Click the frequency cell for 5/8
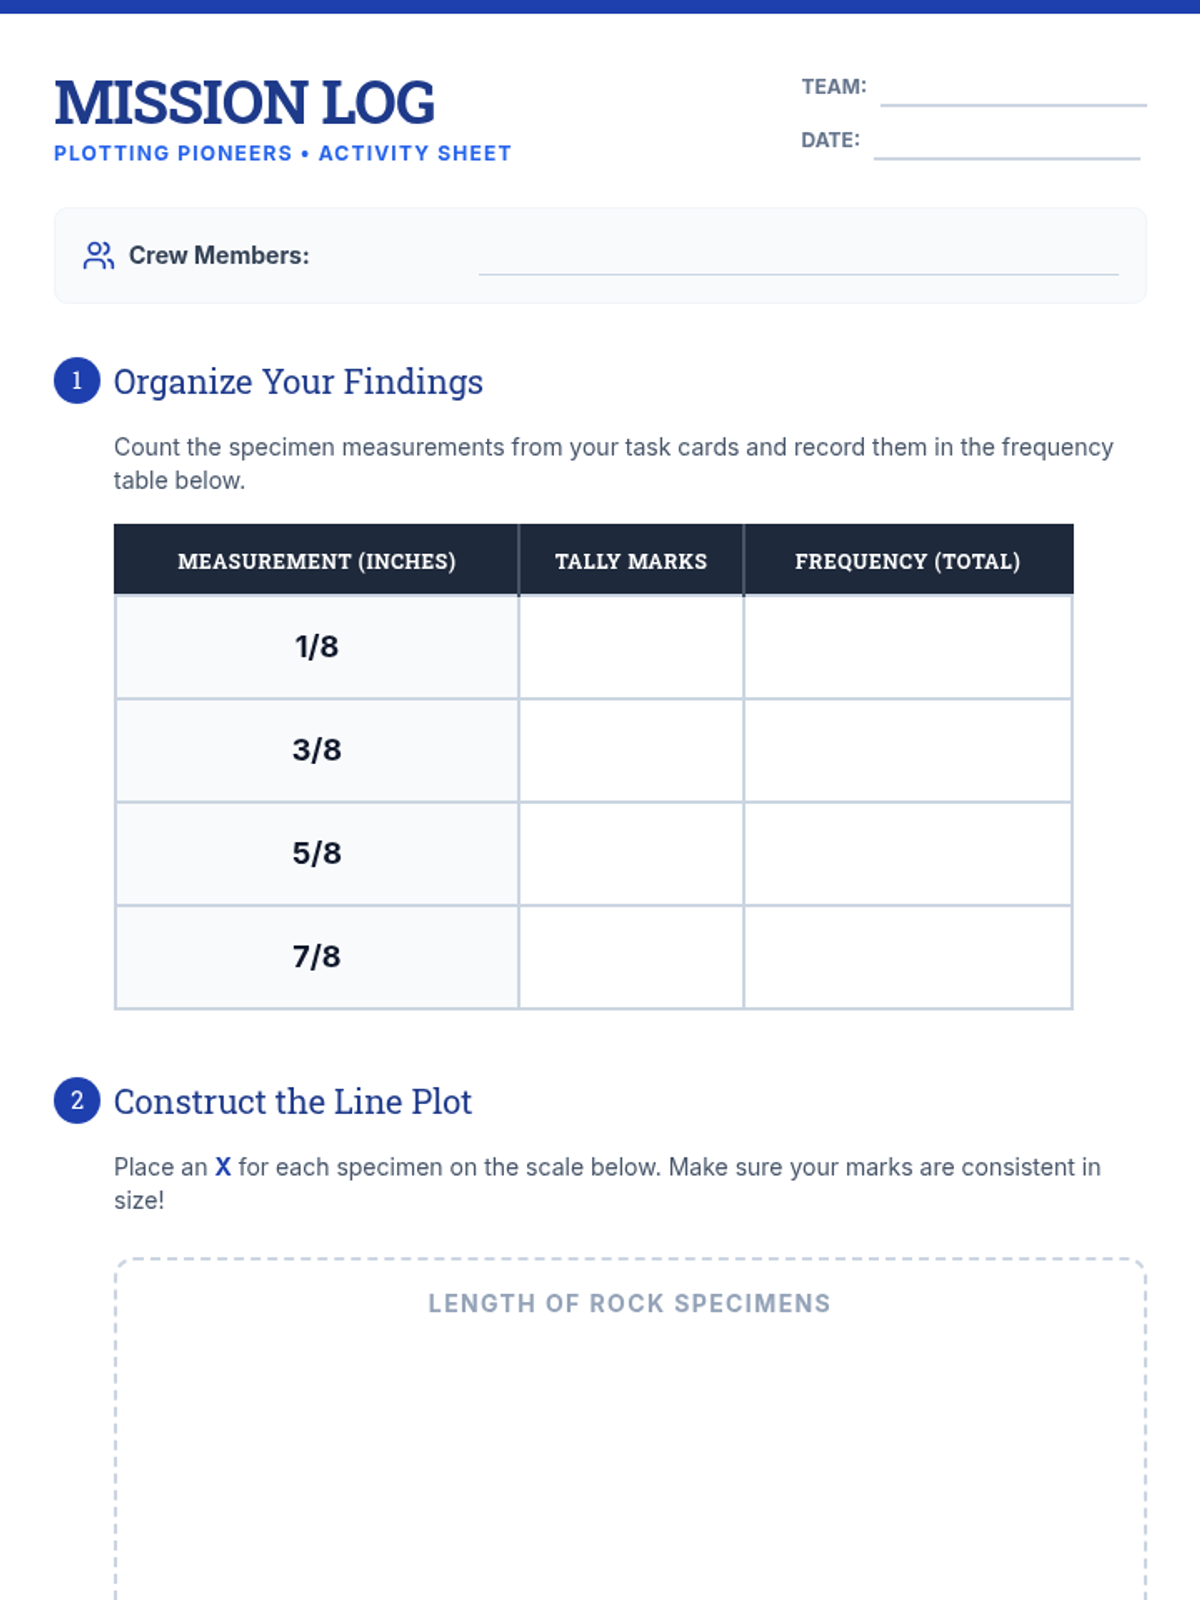The image size is (1200, 1600). click(908, 854)
